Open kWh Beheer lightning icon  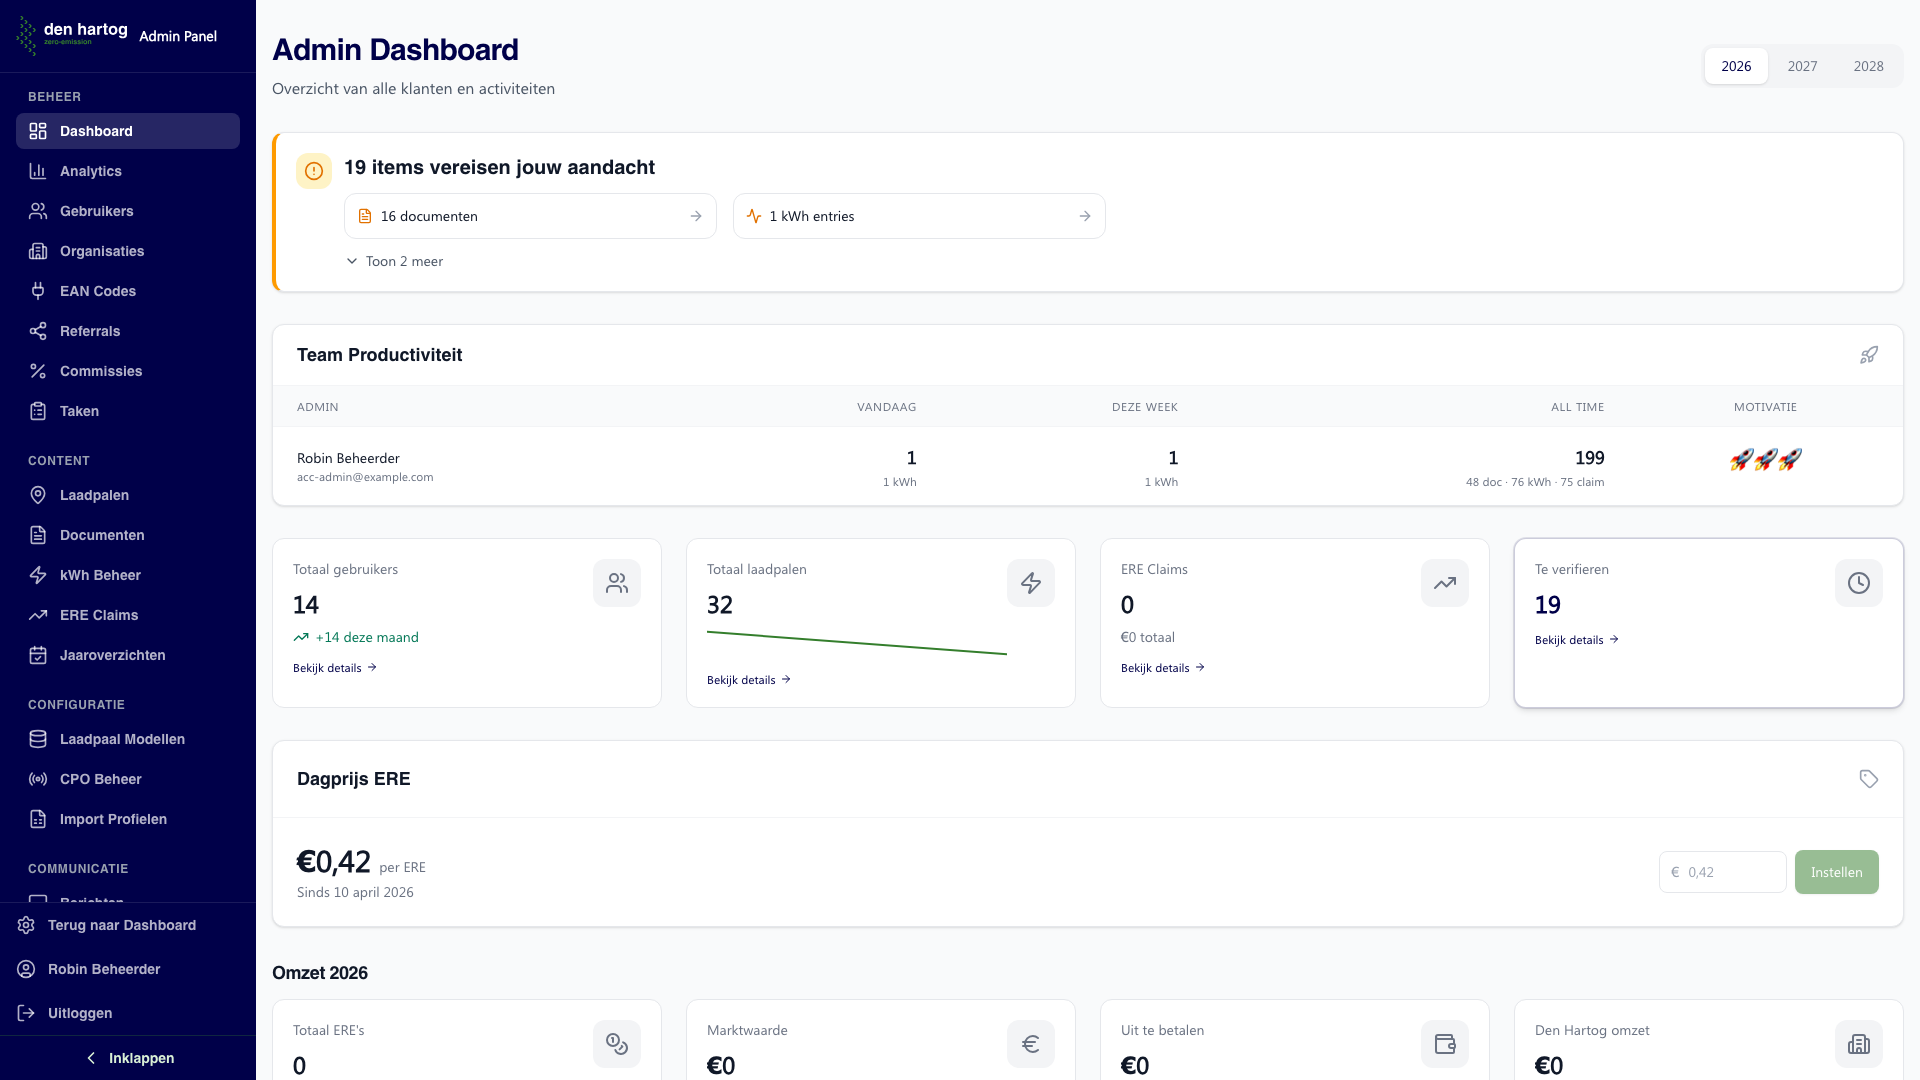coord(38,575)
